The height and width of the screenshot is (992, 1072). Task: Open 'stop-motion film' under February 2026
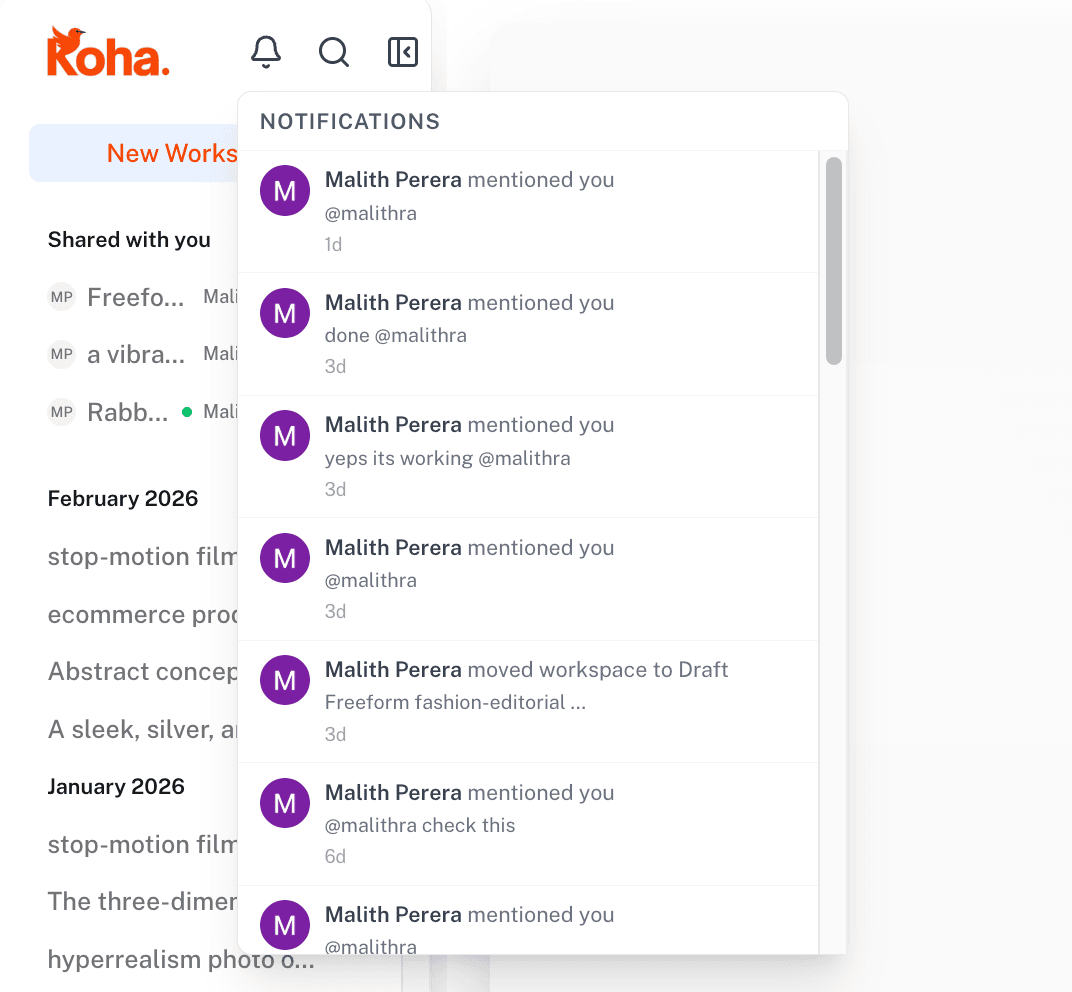click(x=142, y=556)
